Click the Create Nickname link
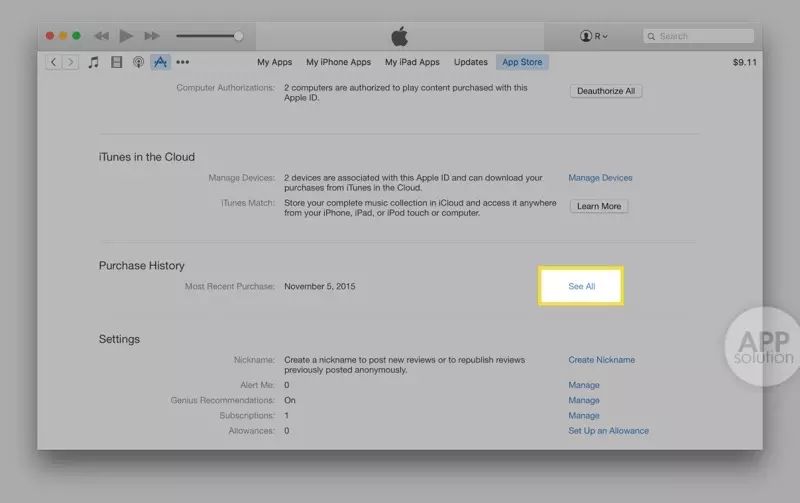800x503 pixels. pyautogui.click(x=602, y=360)
